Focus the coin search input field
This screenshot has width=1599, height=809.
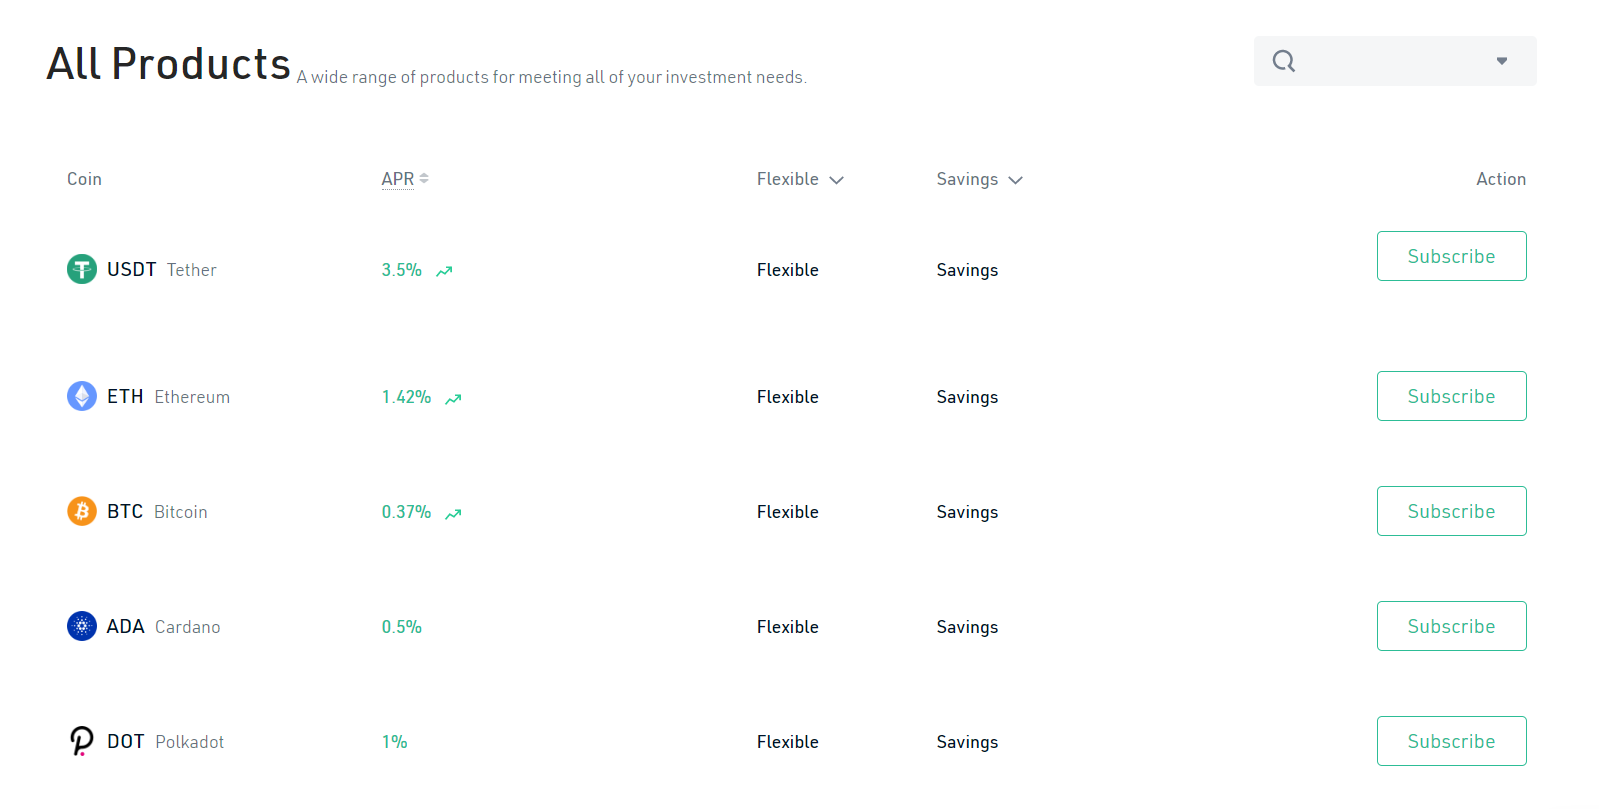[1390, 61]
